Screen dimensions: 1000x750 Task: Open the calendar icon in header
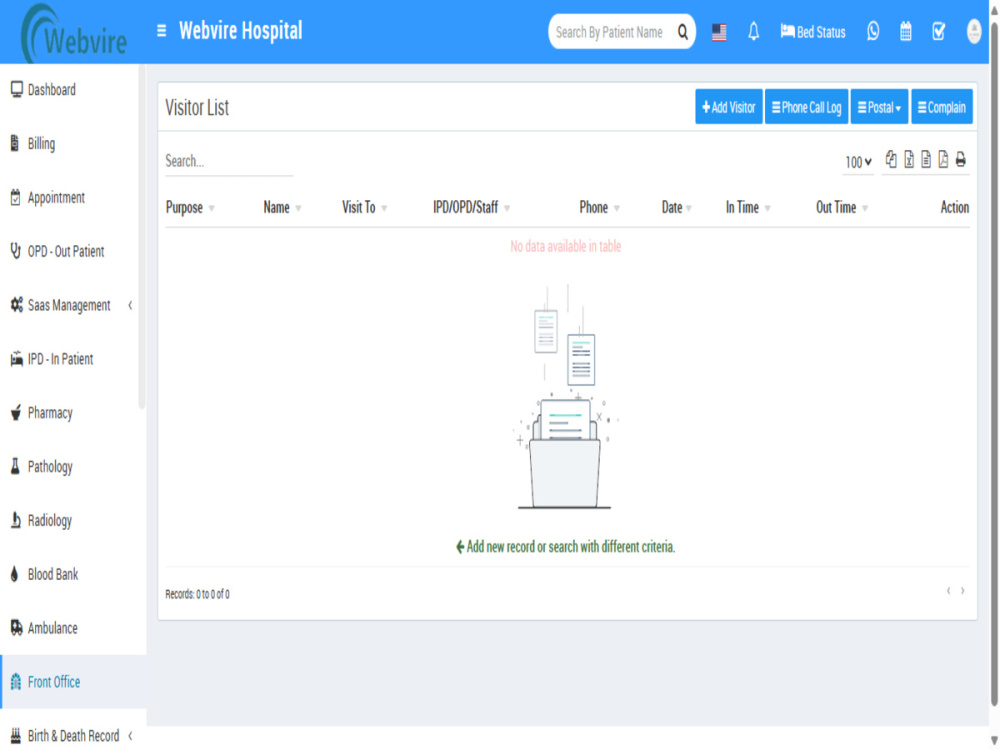tap(906, 31)
